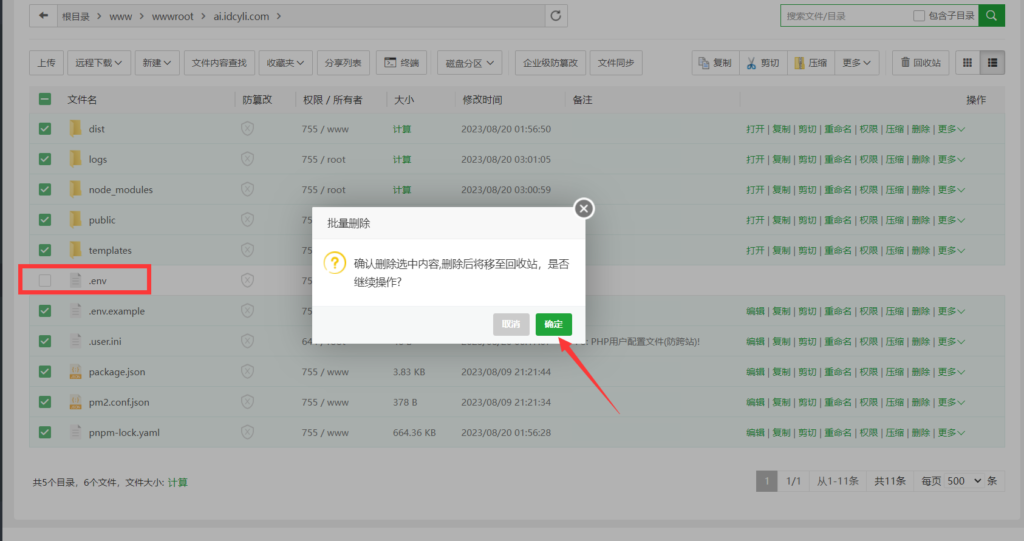
Task: Select wwwroot in the breadcrumb path
Action: coord(180,16)
